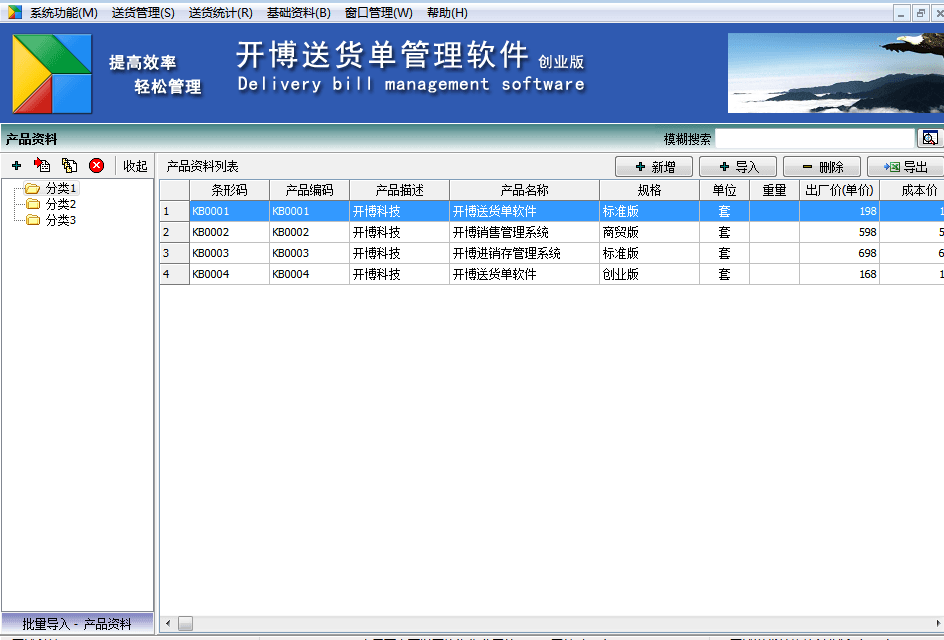Image resolution: width=944 pixels, height=640 pixels.
Task: Click the horizontal scrollbar right arrow
Action: [938, 623]
